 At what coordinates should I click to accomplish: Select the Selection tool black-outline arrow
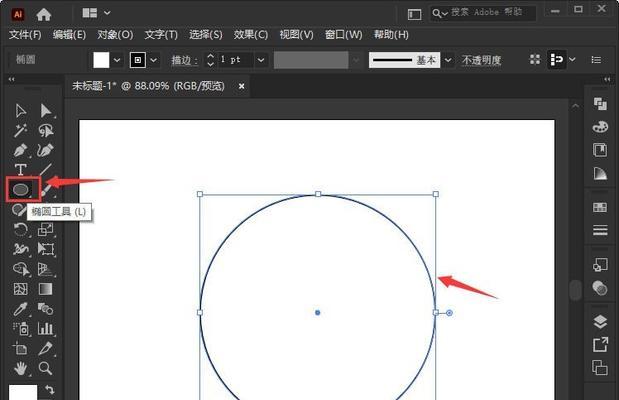pyautogui.click(x=21, y=111)
